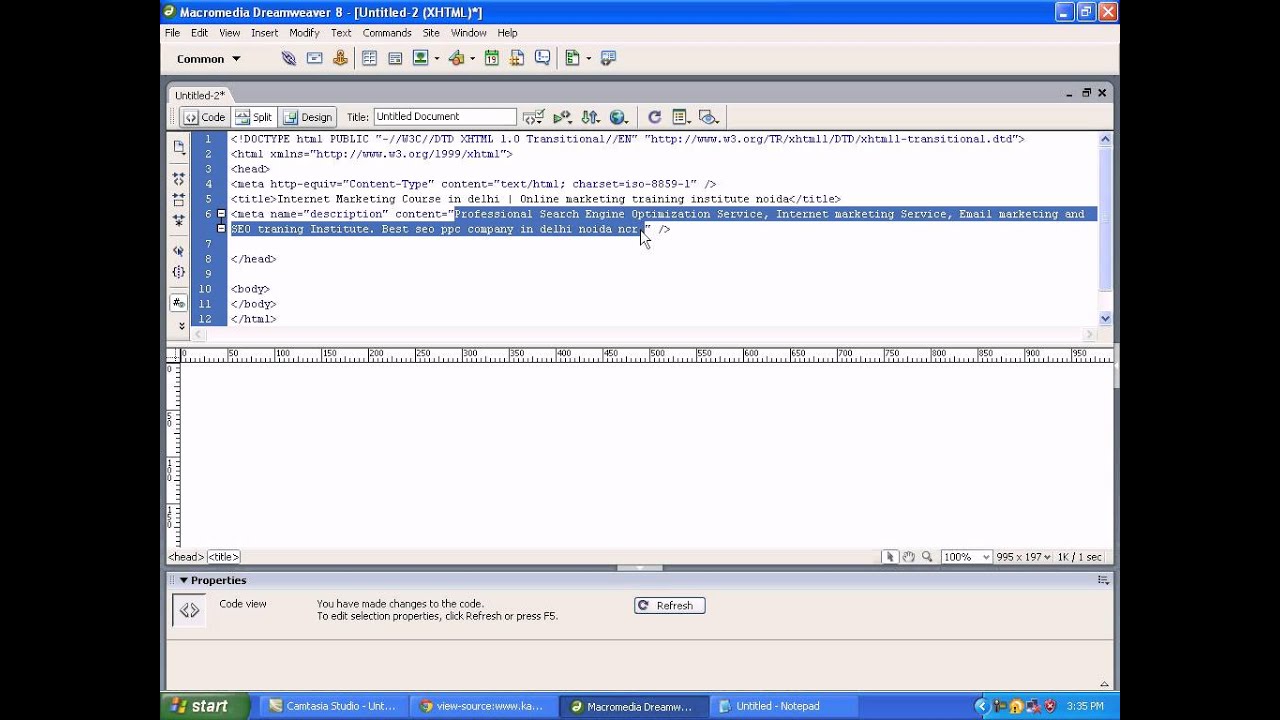The image size is (1280, 720).
Task: Insert a Hyperlink from the Common bar
Action: pyautogui.click(x=289, y=58)
